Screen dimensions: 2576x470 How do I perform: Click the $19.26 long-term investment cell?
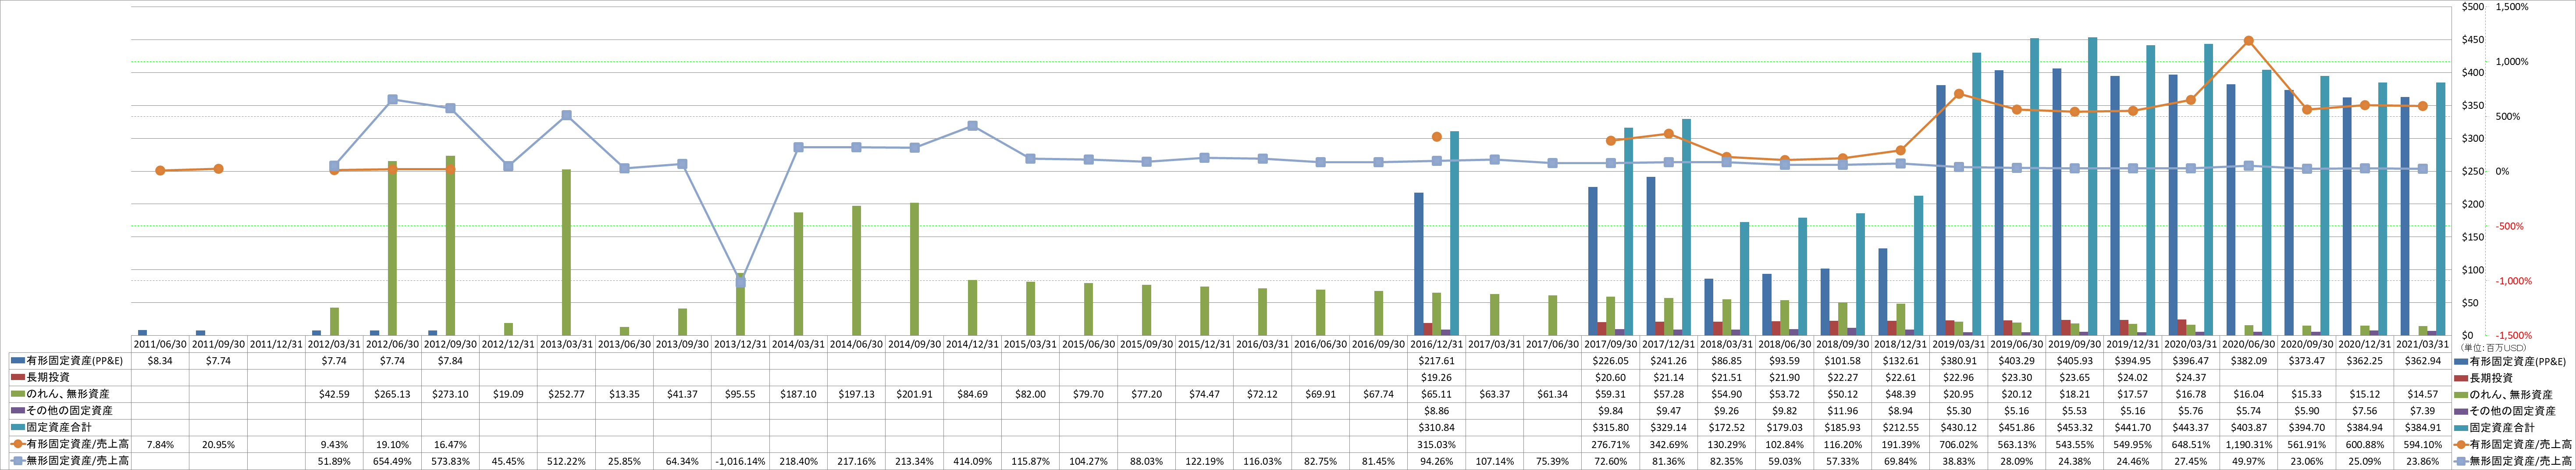pos(1437,377)
